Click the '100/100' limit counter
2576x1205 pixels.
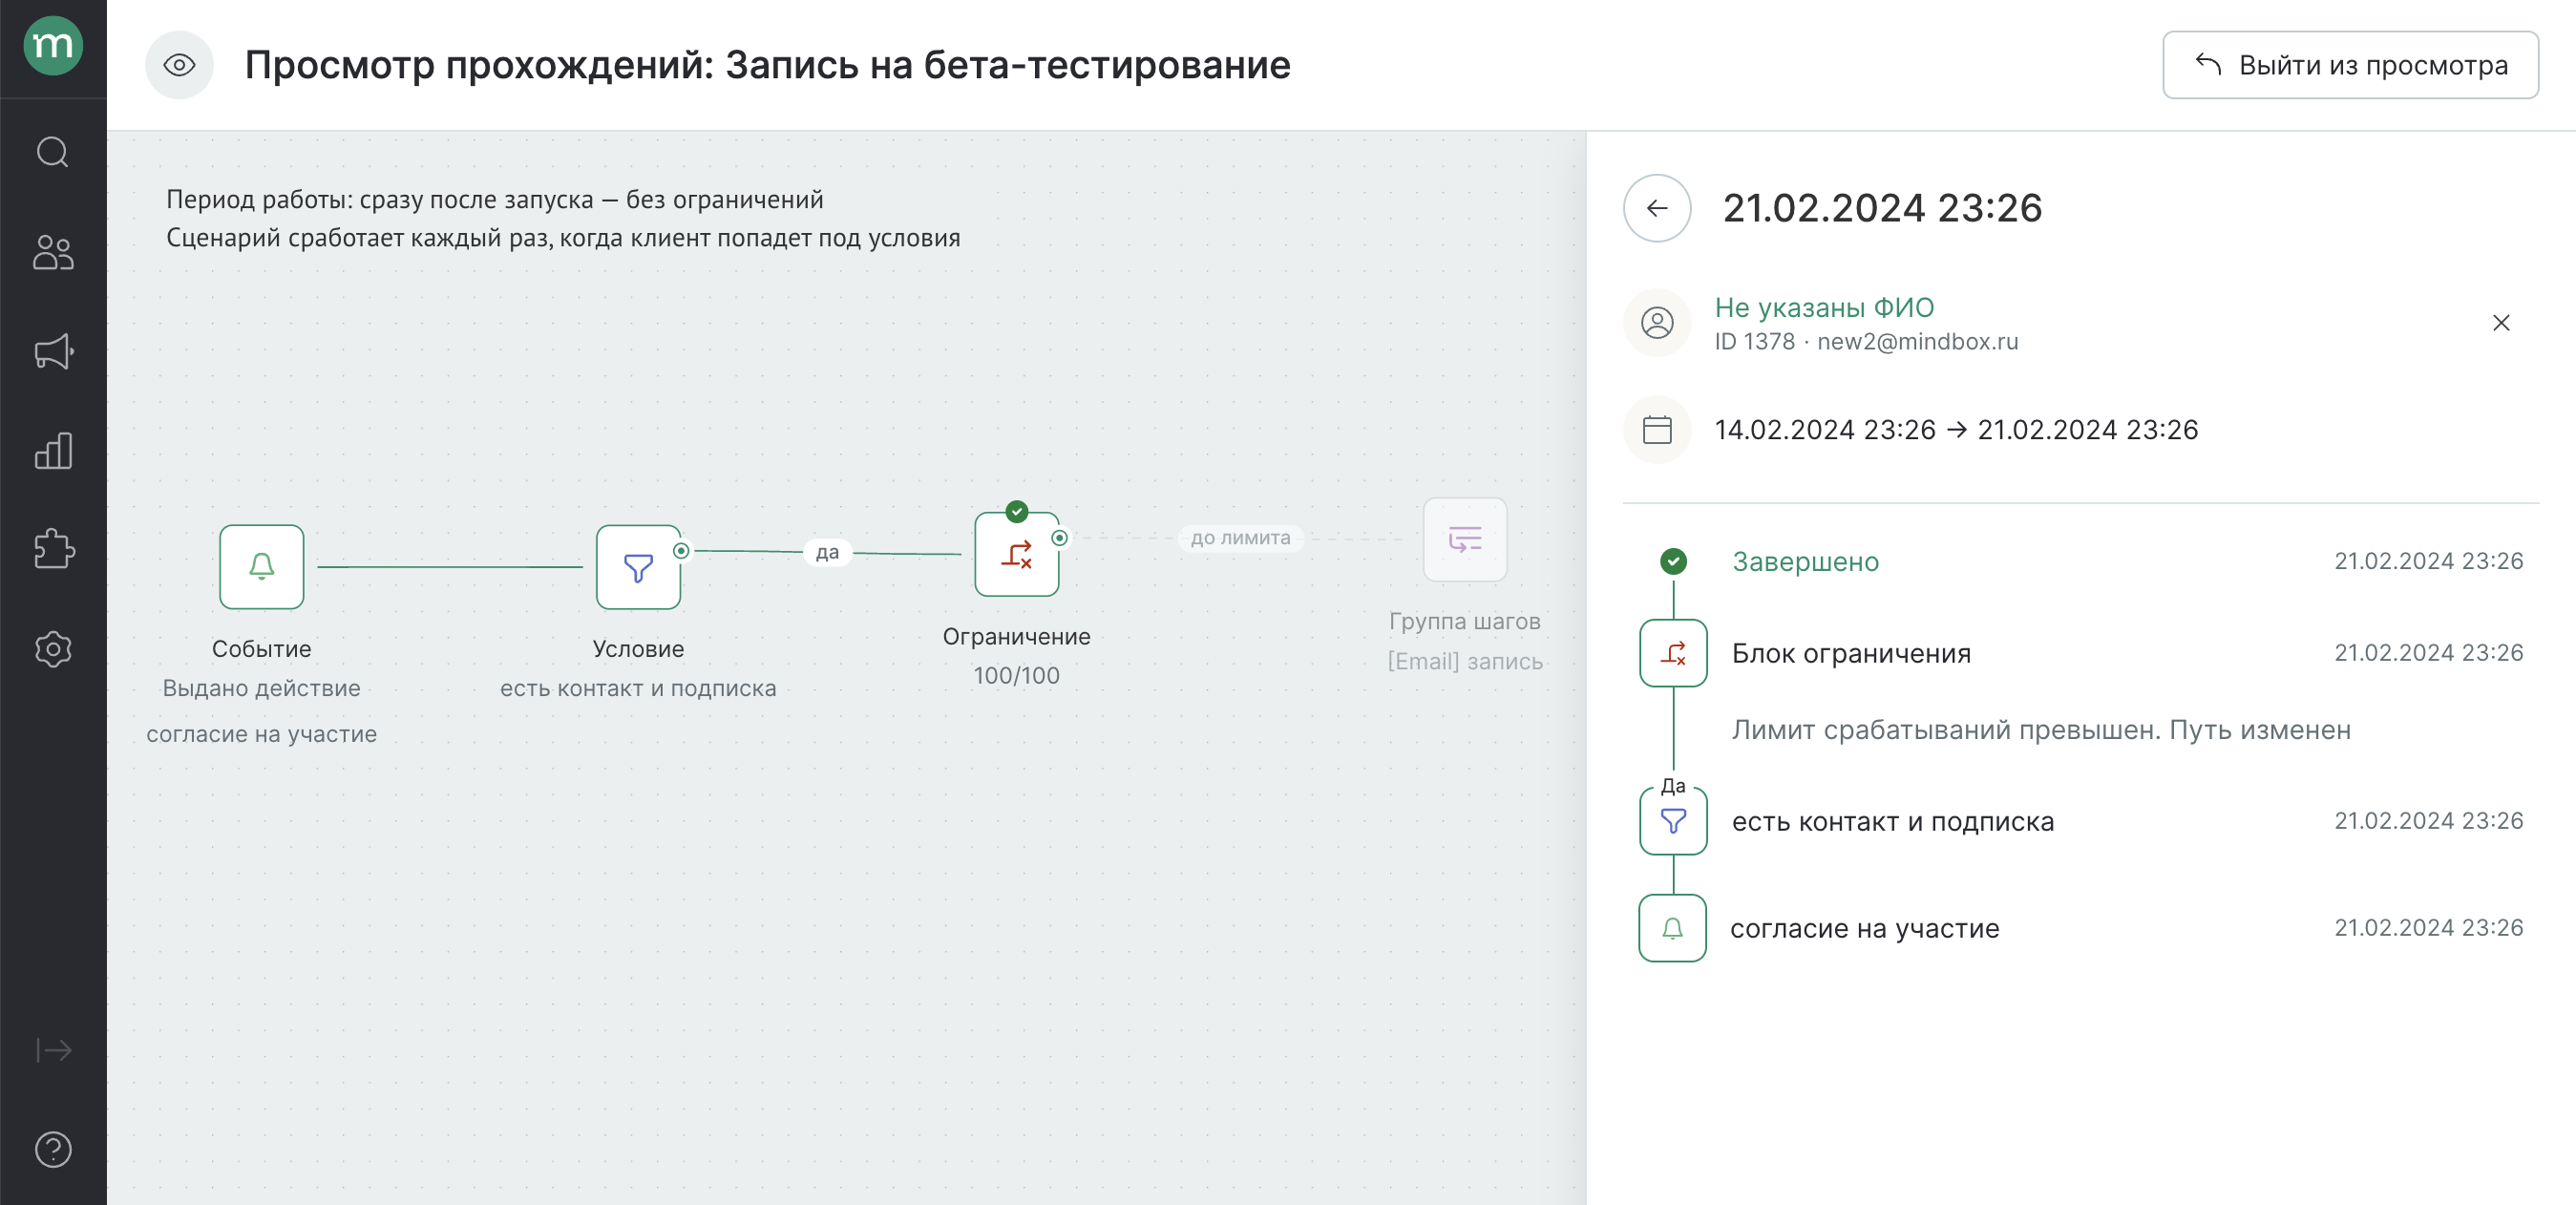[x=1017, y=675]
